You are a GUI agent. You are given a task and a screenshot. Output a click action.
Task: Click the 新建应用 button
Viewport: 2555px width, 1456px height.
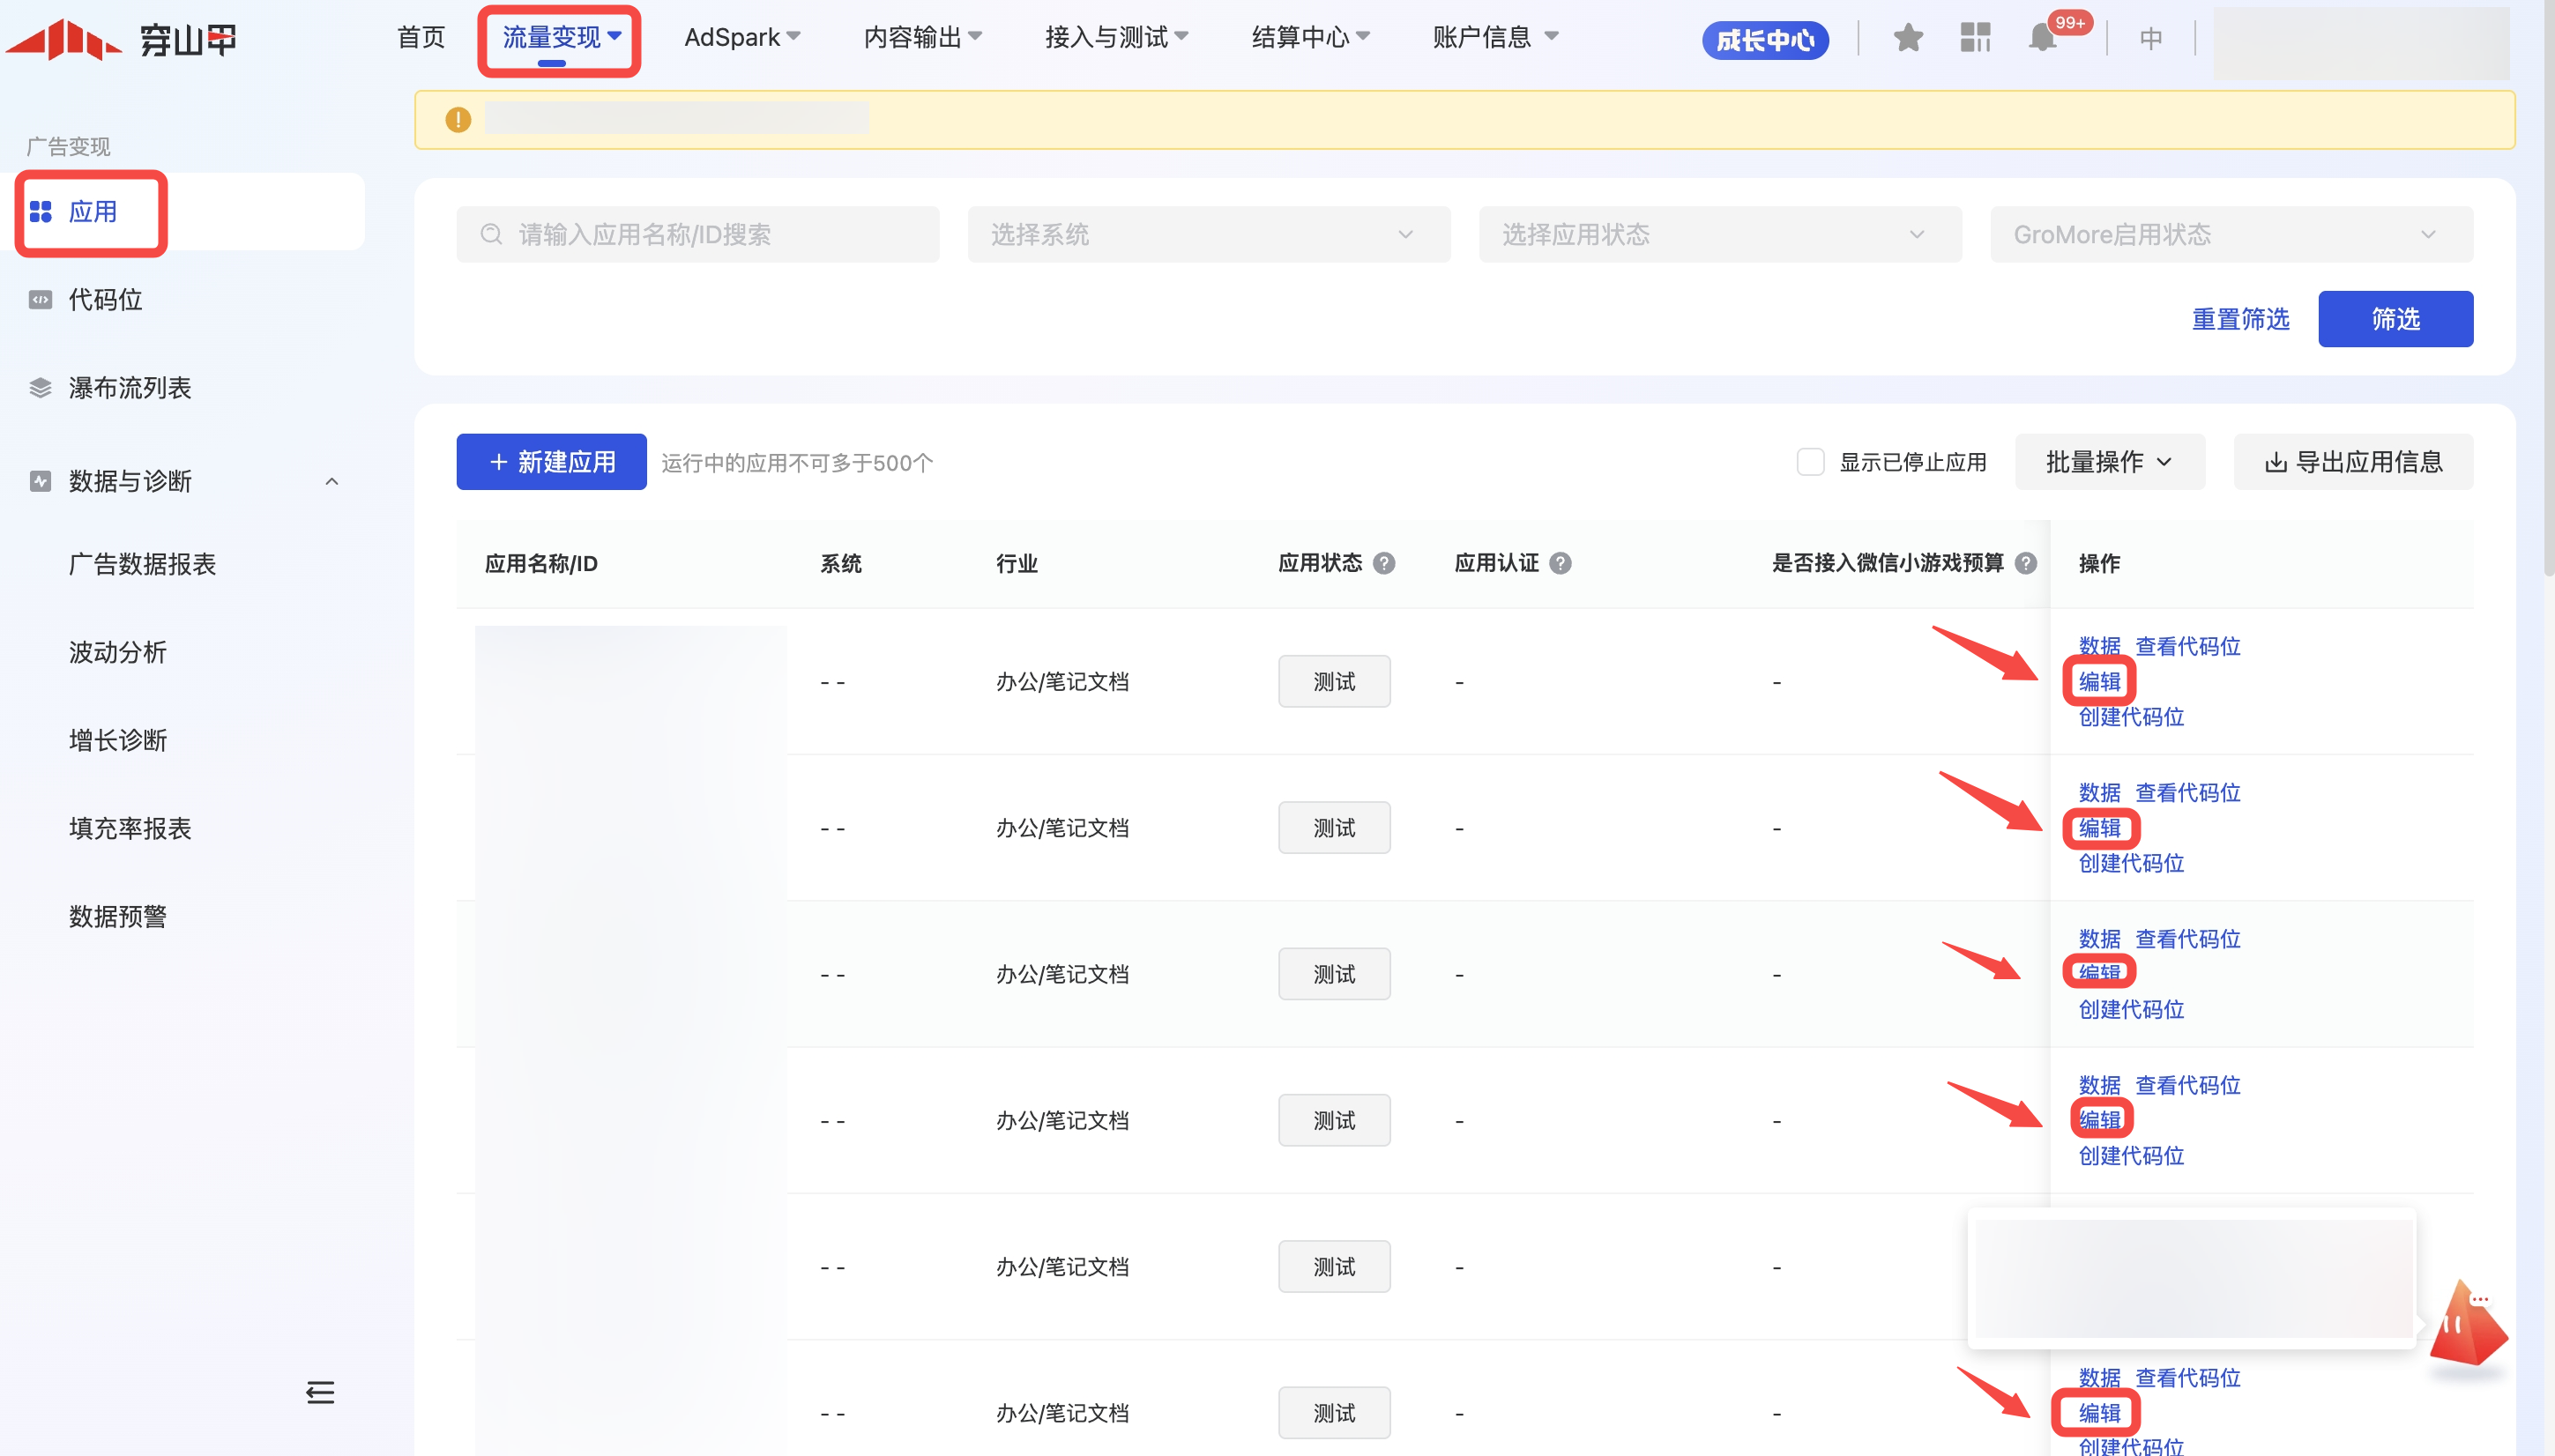tap(551, 462)
